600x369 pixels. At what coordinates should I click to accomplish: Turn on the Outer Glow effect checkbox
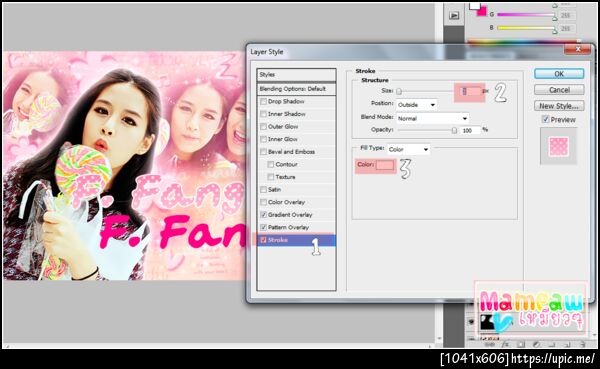[x=263, y=127]
